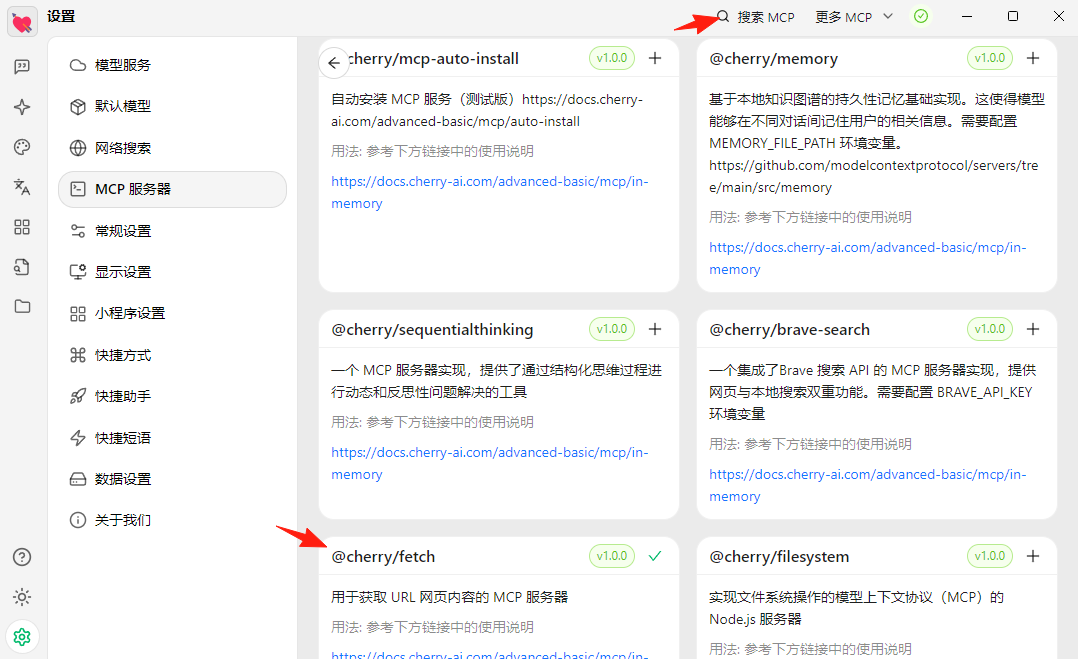The image size is (1078, 659).
Task: Select 数据设置 settings menu item
Action: pyautogui.click(x=173, y=479)
